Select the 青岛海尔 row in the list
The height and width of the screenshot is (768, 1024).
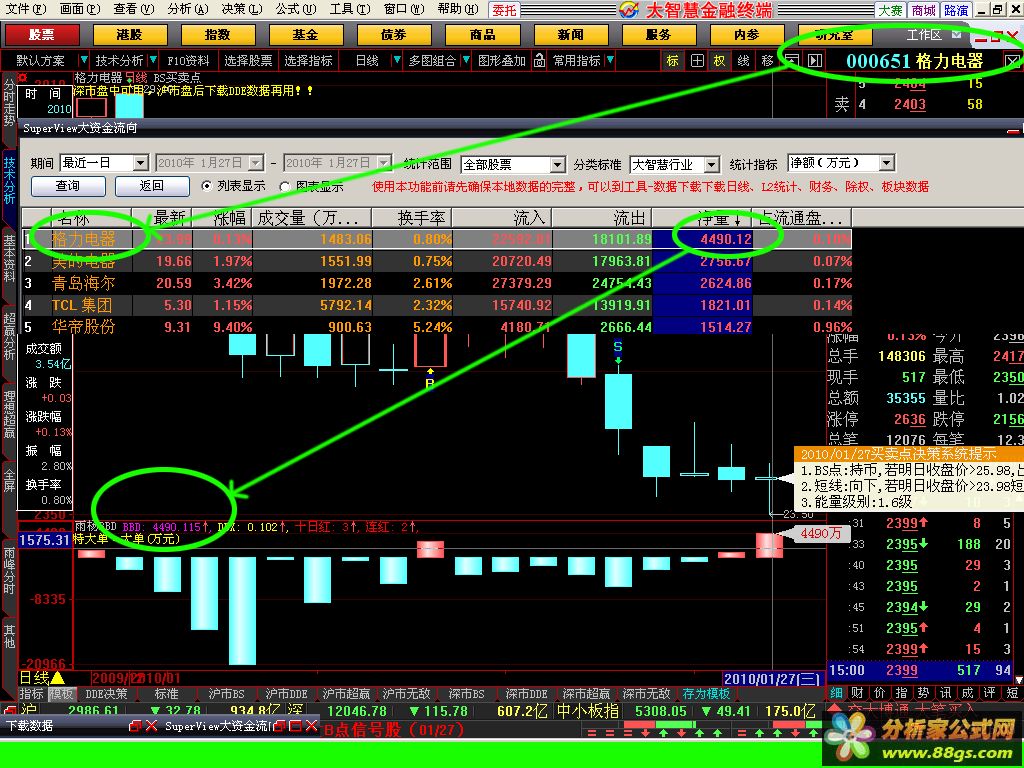click(437, 283)
